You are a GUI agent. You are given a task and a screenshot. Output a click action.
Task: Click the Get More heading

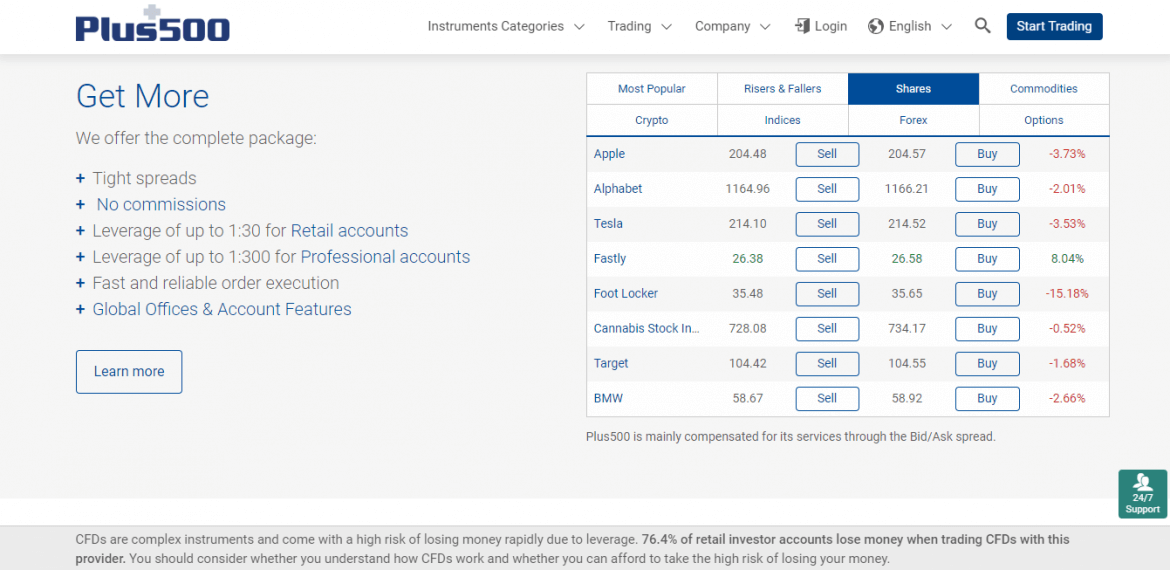(143, 96)
